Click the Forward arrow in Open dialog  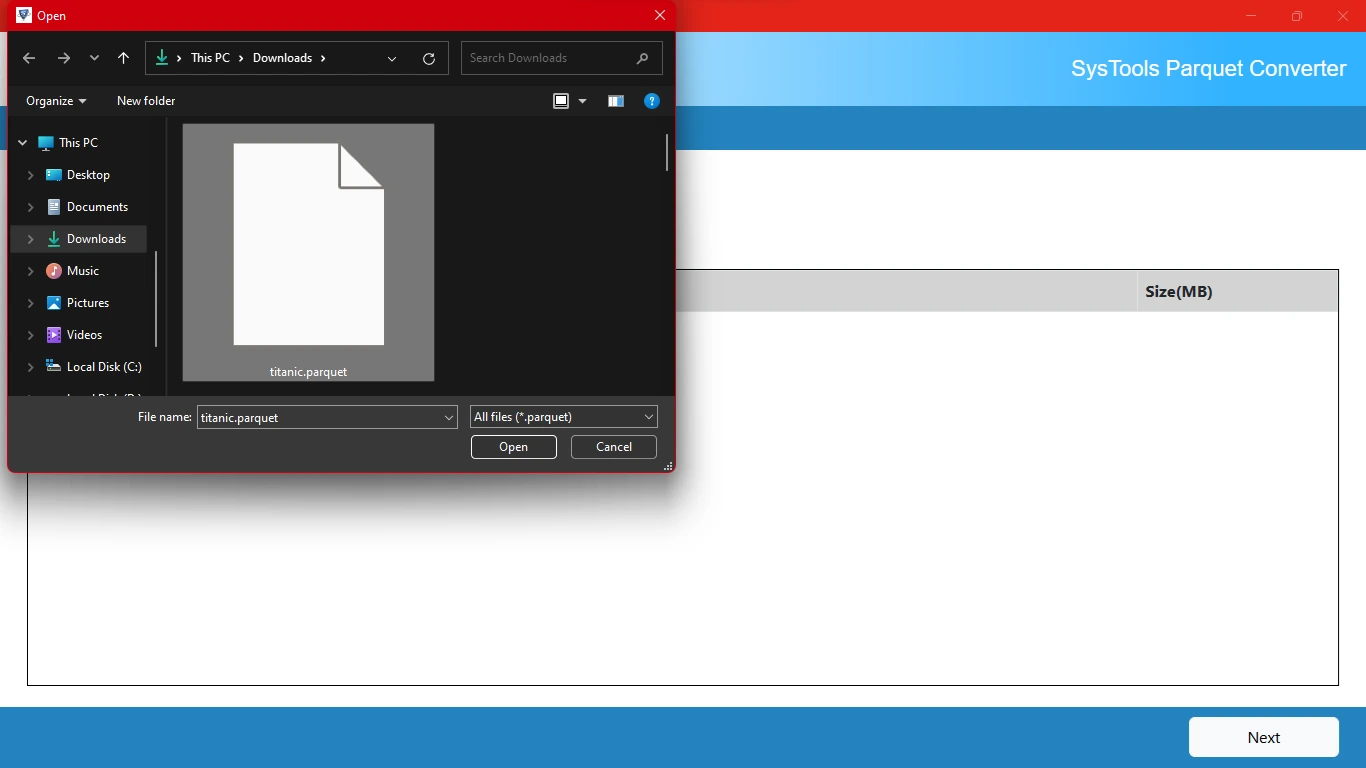pyautogui.click(x=64, y=58)
